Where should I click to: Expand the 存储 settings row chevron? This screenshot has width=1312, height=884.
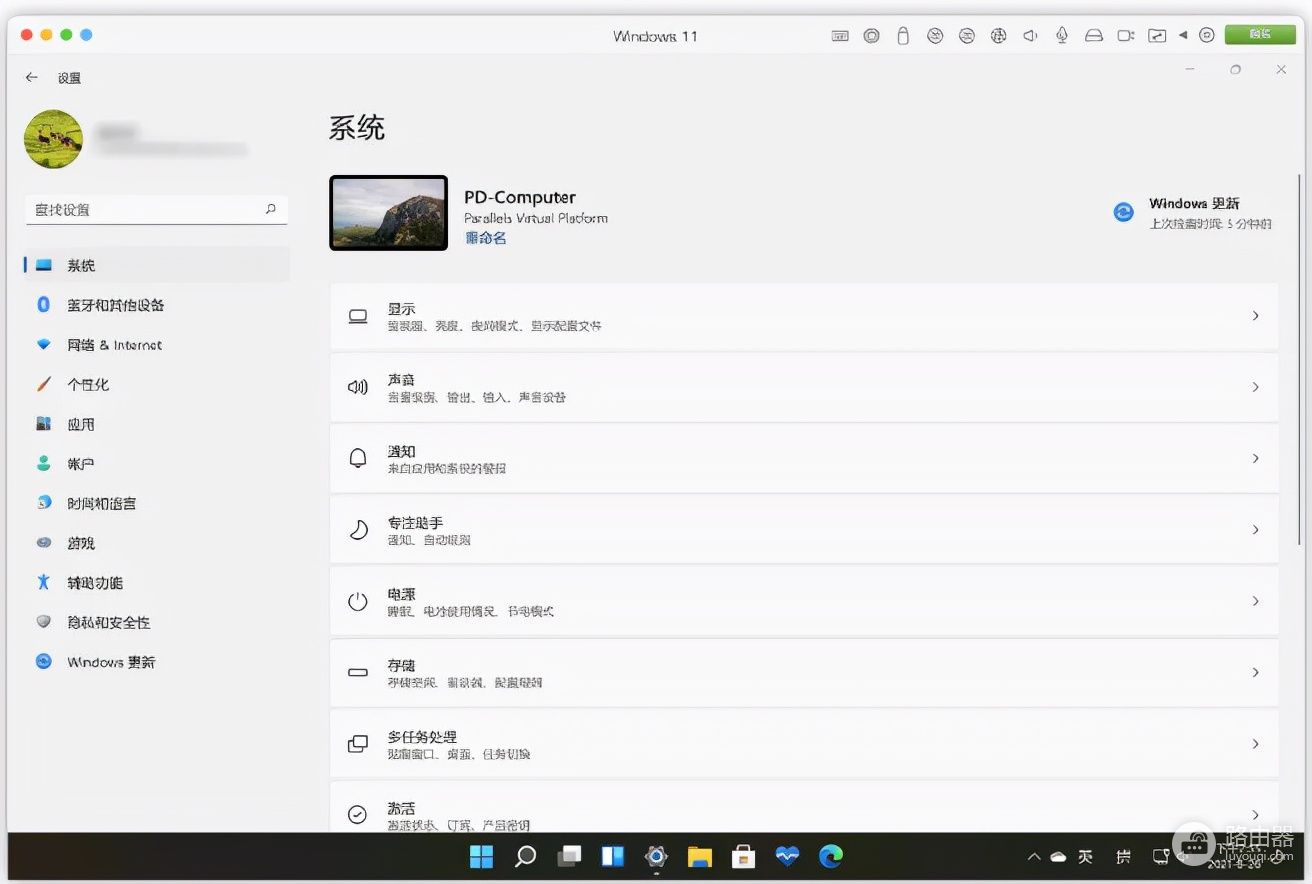[1255, 673]
